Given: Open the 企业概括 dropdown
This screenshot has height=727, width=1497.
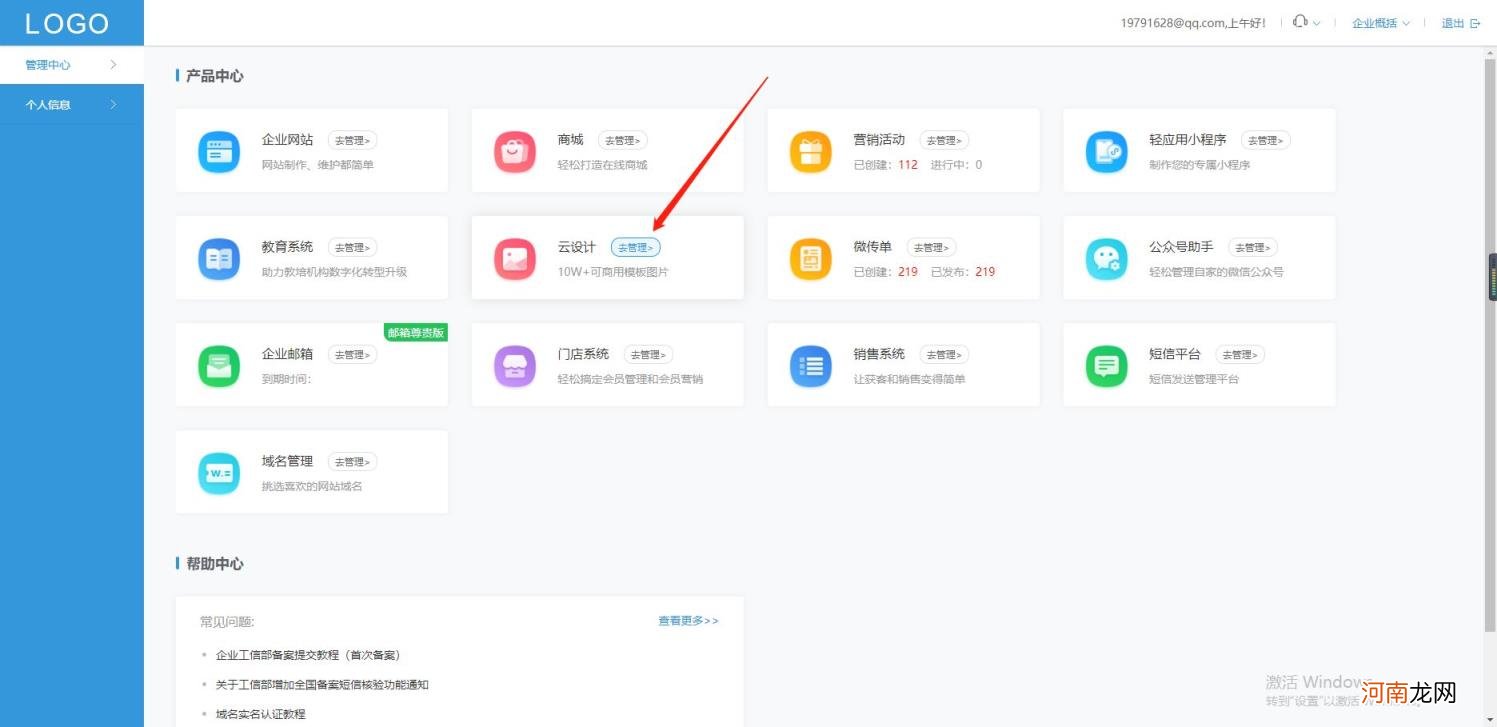Looking at the screenshot, I should point(1380,23).
